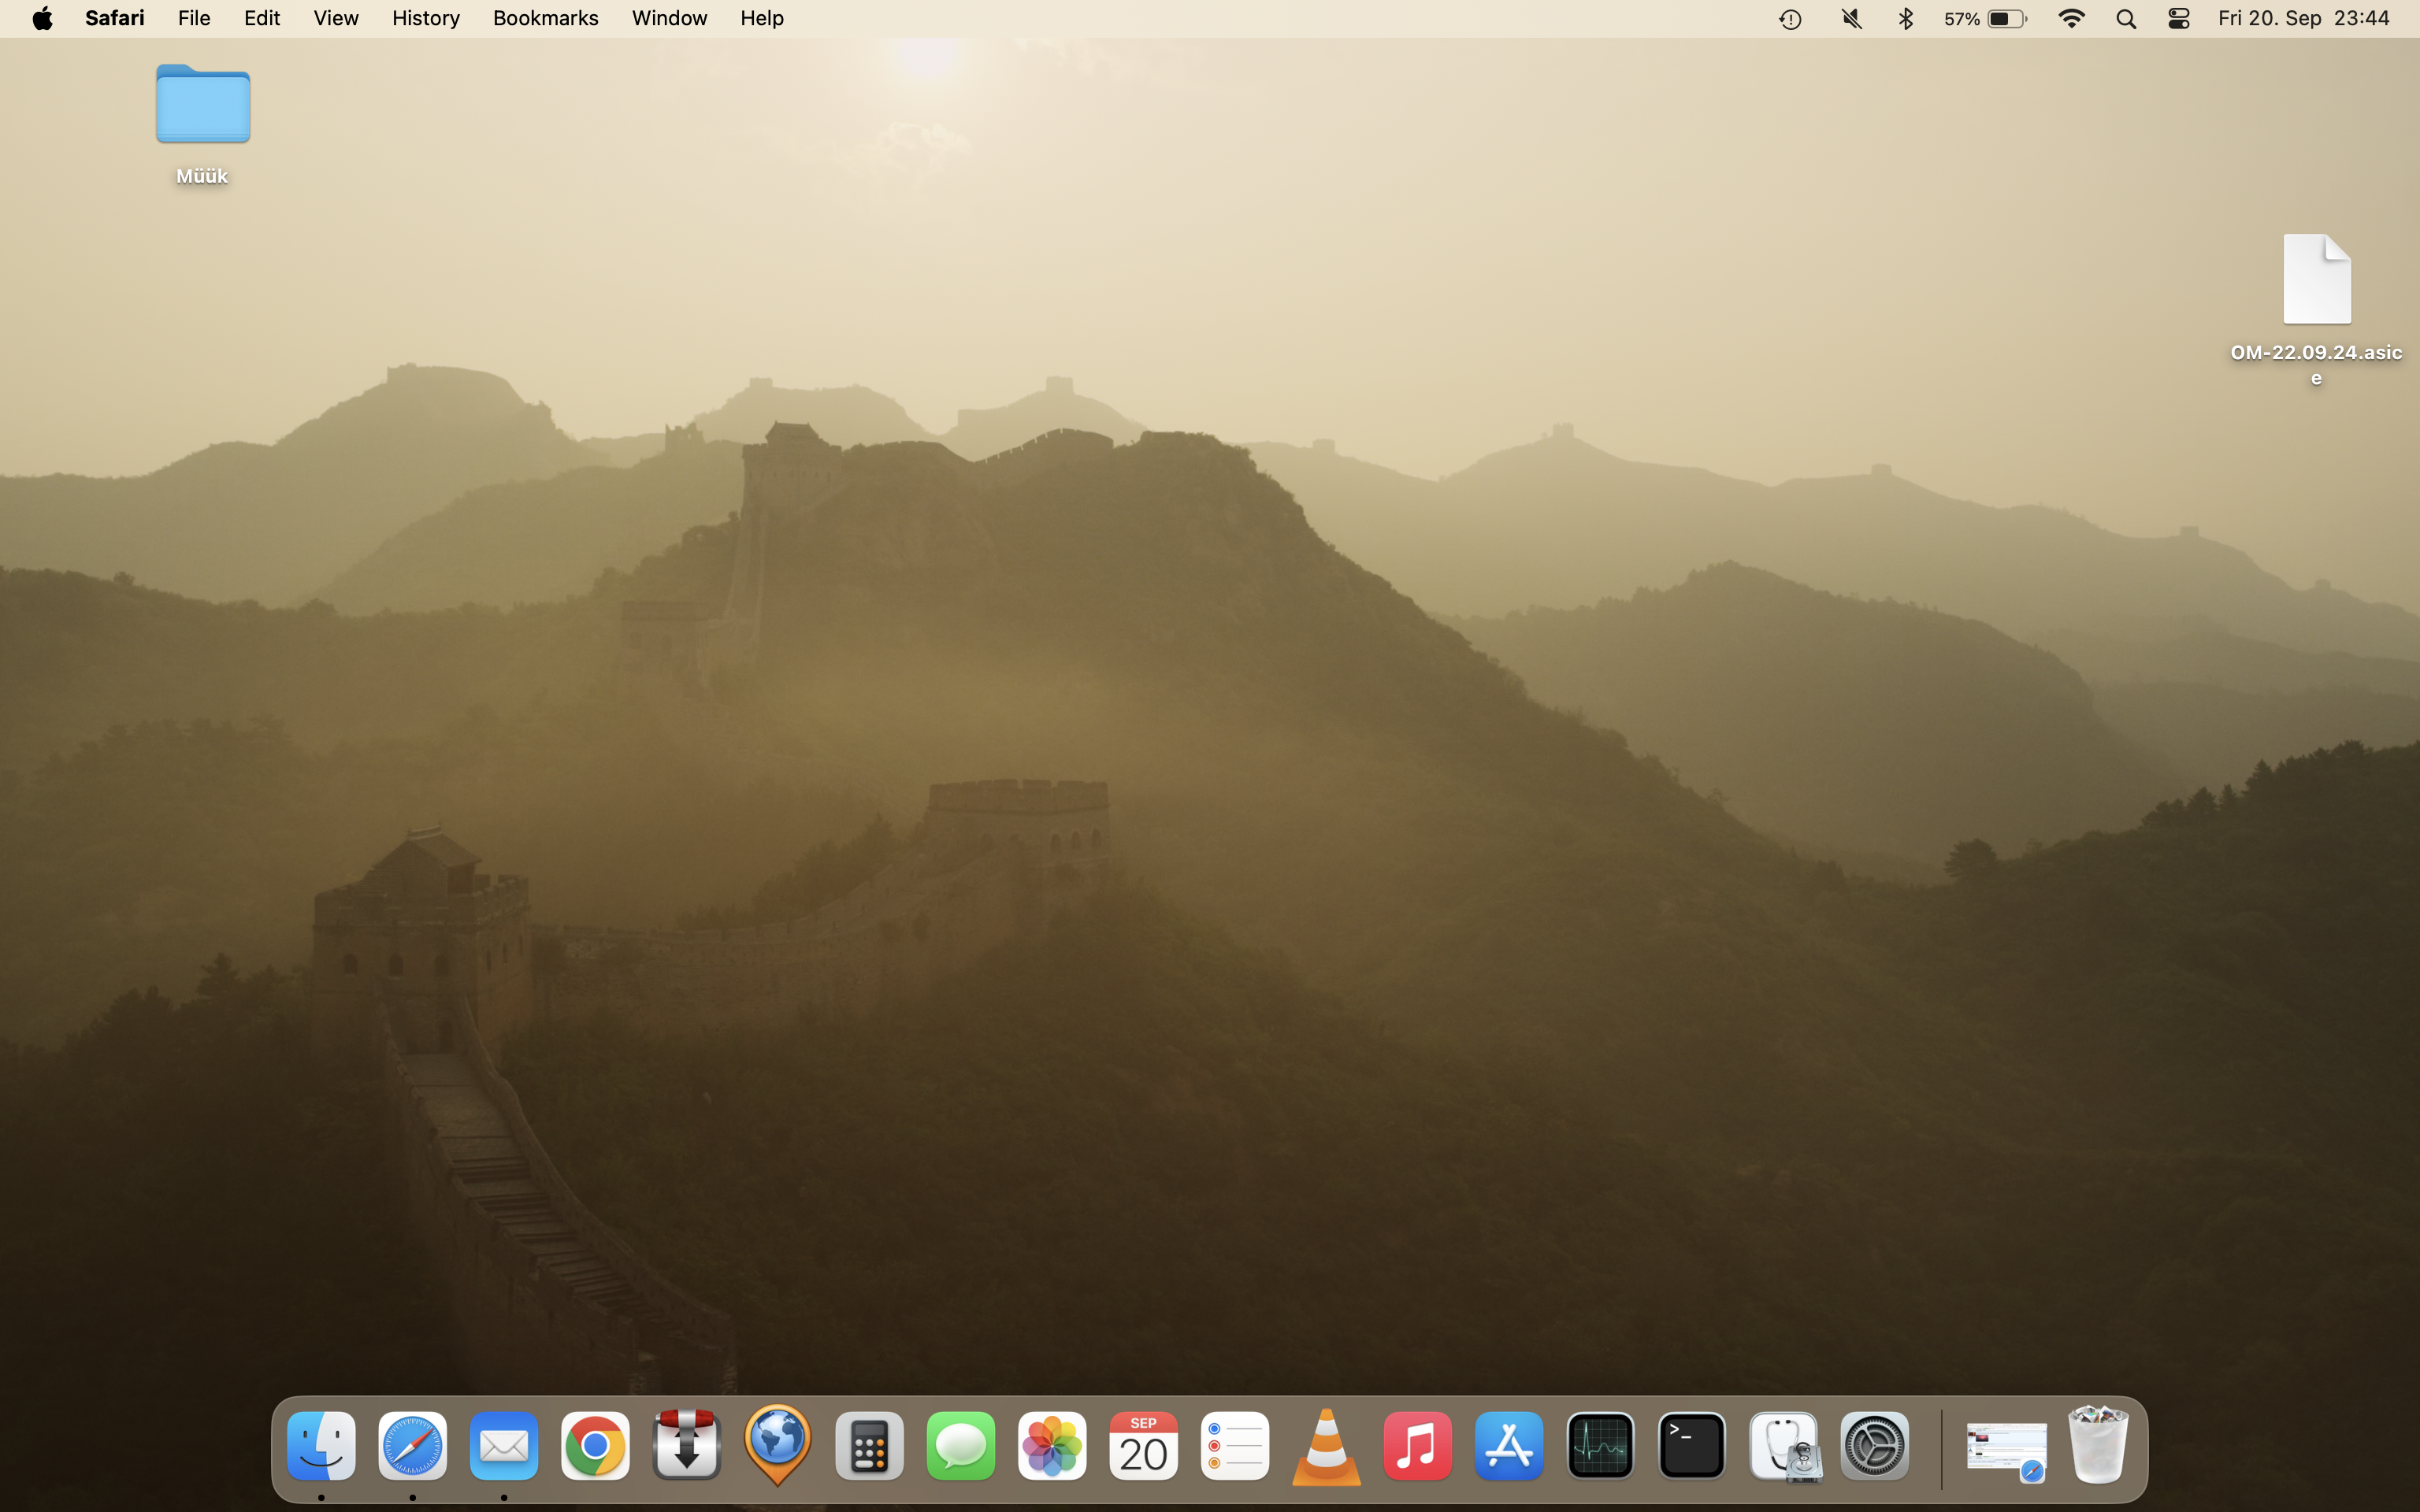
Task: Open the Mail app in Dock
Action: [504, 1446]
